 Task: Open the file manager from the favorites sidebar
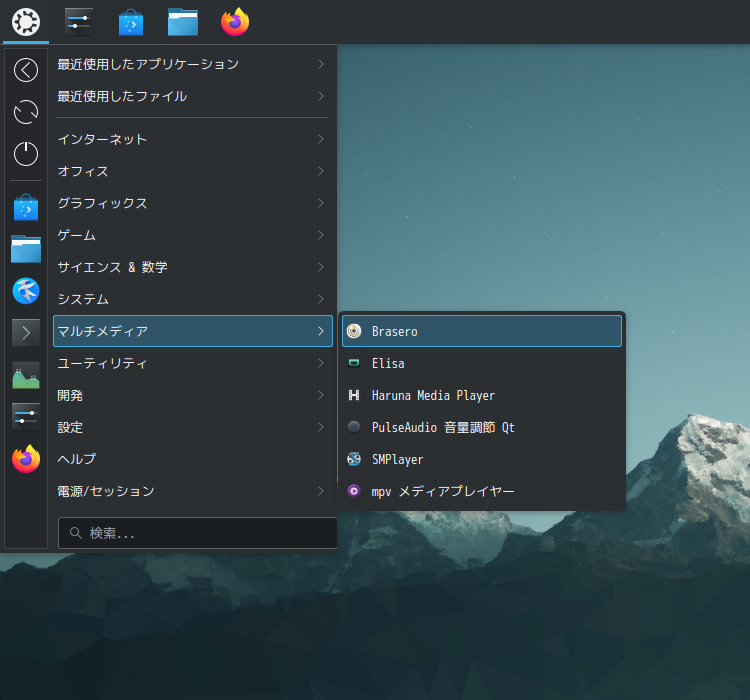pos(26,249)
